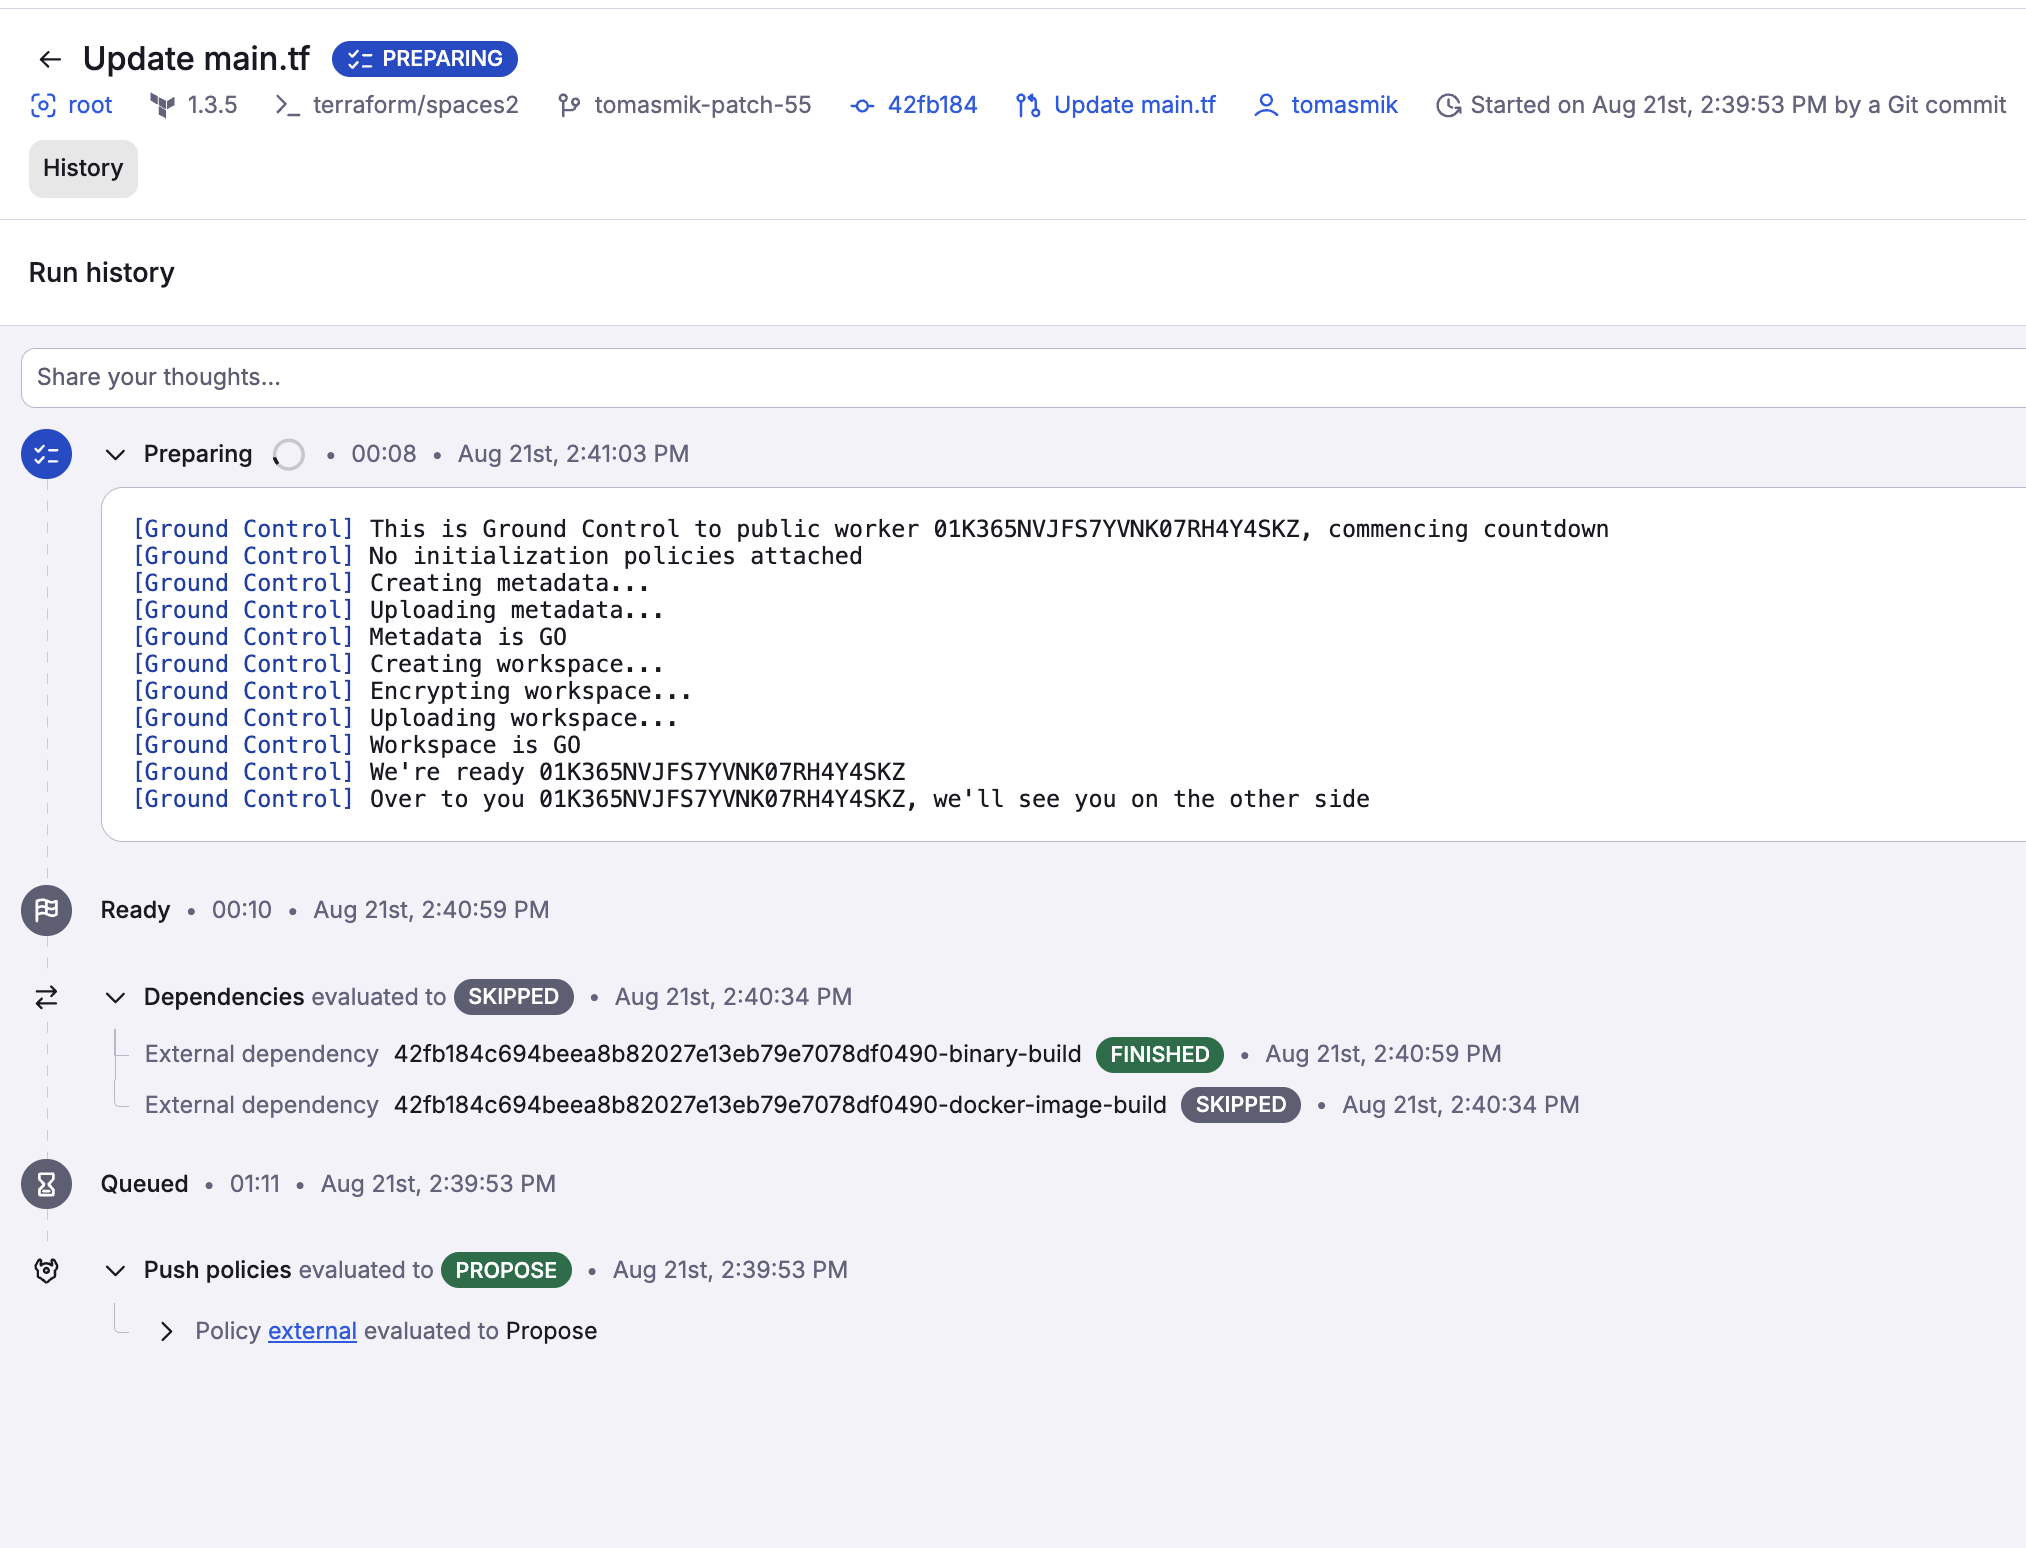Click the Terraform version 1.3.5 icon
The width and height of the screenshot is (2026, 1548).
[162, 105]
